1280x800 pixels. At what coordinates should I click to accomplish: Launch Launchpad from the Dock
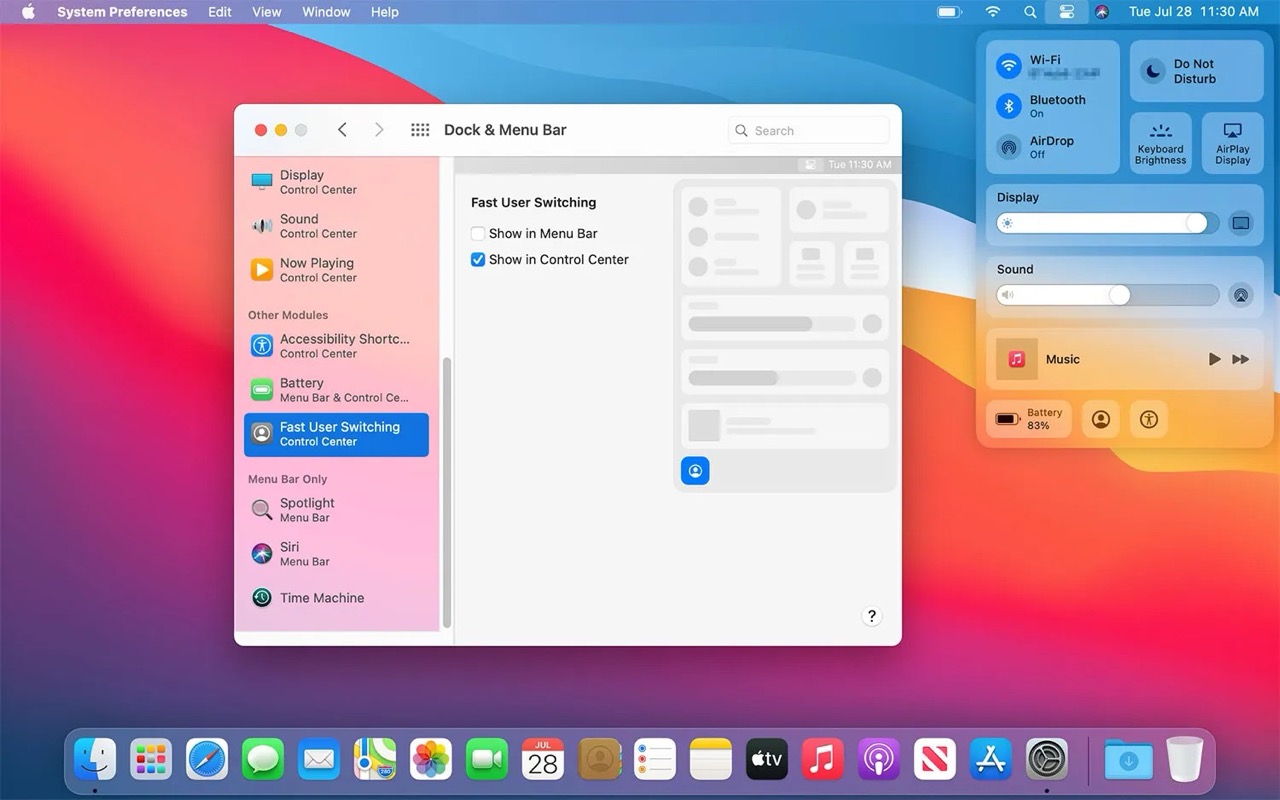click(x=151, y=760)
